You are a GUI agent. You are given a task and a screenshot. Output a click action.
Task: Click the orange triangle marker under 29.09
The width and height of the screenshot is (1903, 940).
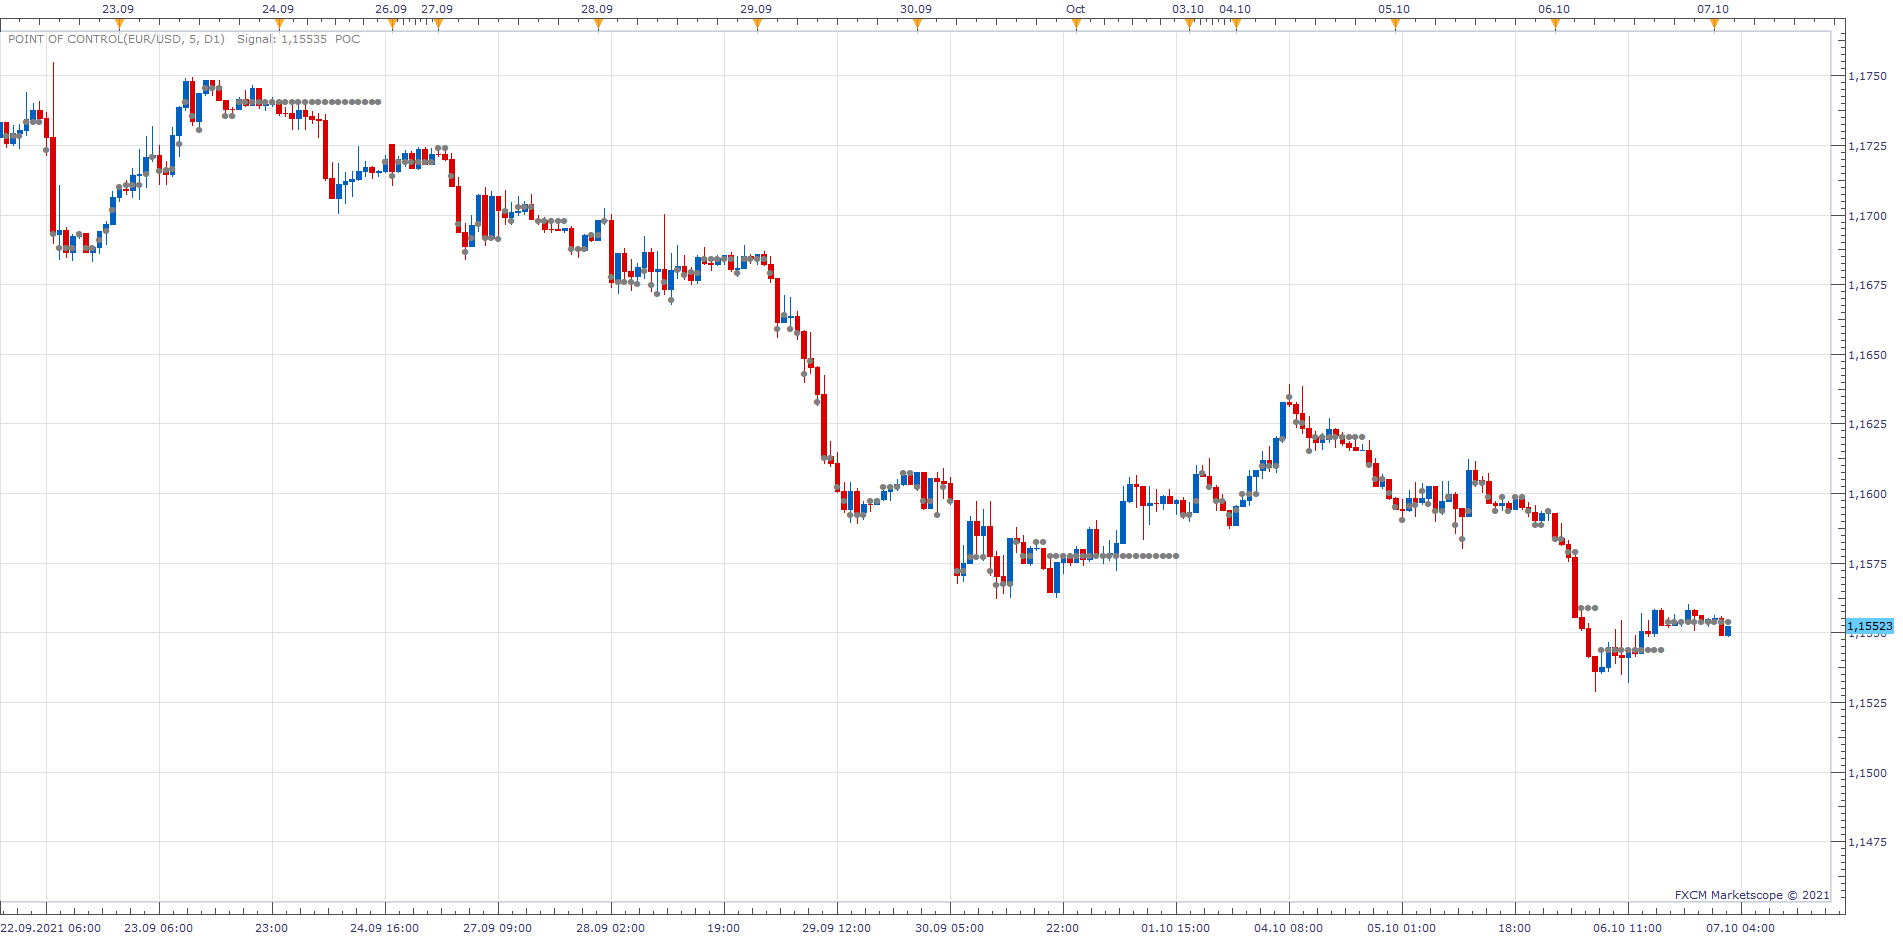click(757, 25)
